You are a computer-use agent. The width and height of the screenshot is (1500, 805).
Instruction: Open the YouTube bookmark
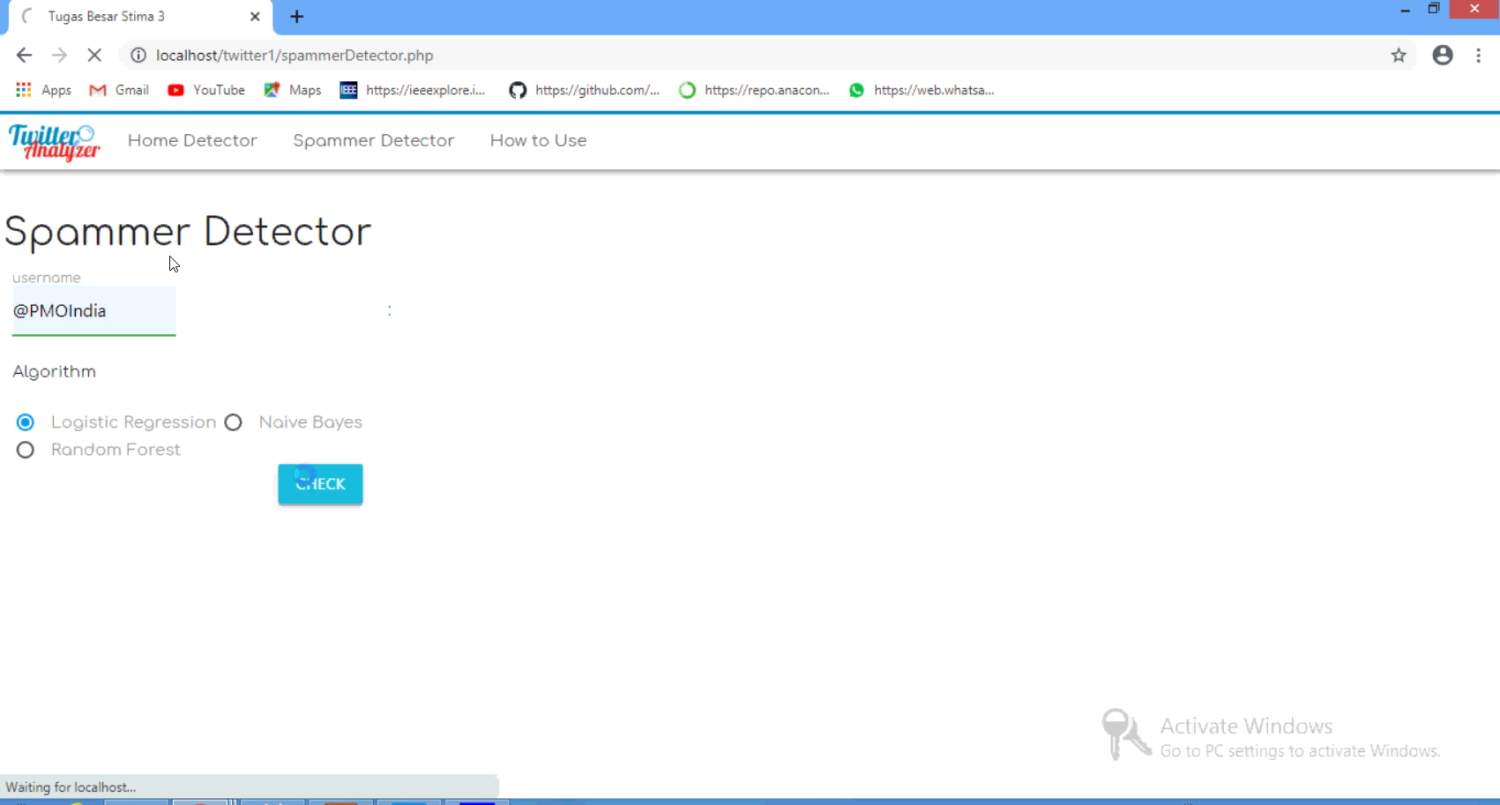point(206,90)
